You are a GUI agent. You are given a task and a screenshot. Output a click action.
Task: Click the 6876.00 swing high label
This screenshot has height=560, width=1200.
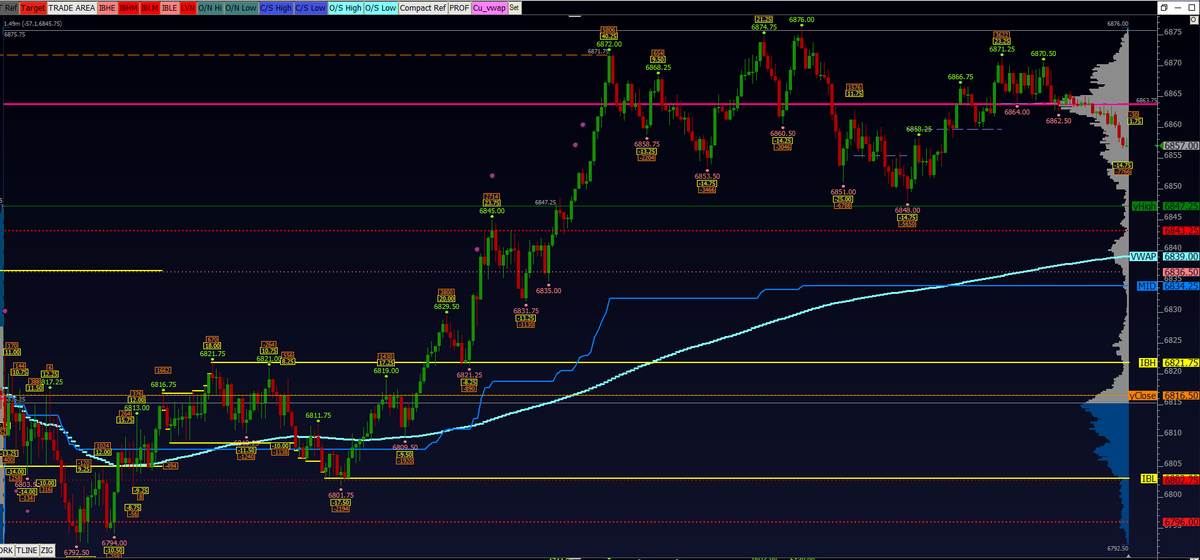click(x=801, y=20)
